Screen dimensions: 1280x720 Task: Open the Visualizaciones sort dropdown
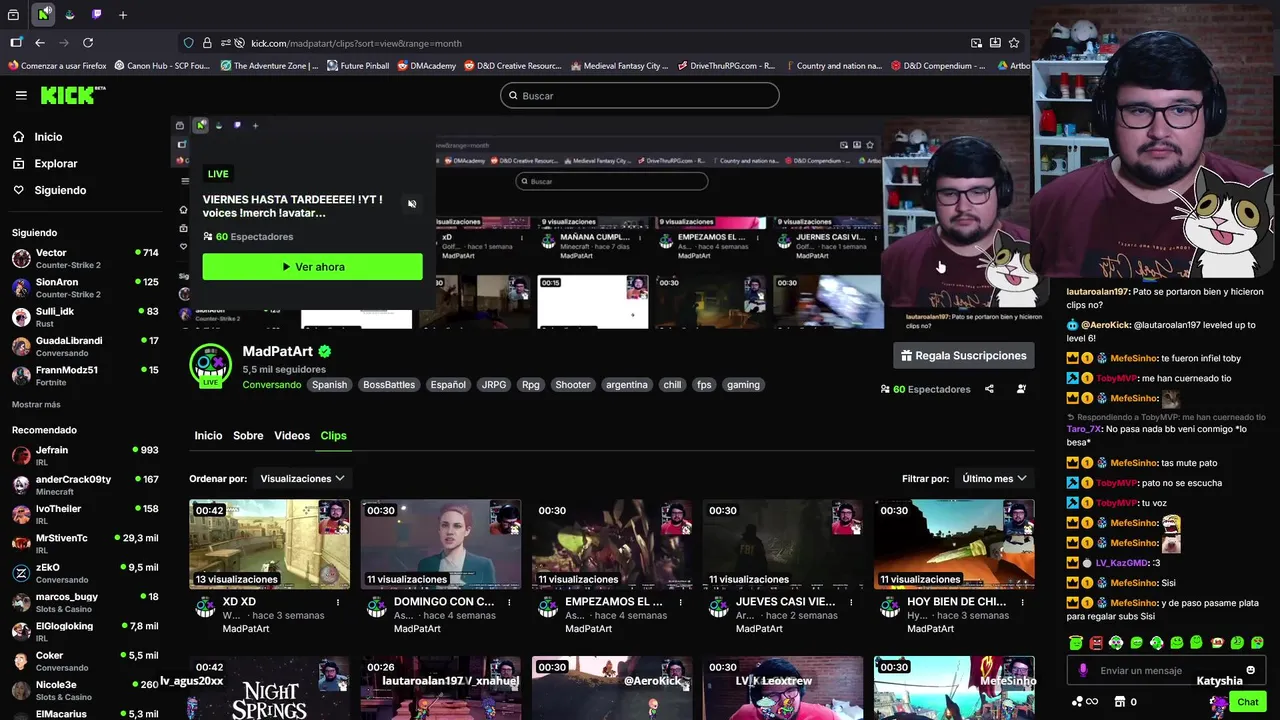pos(302,479)
